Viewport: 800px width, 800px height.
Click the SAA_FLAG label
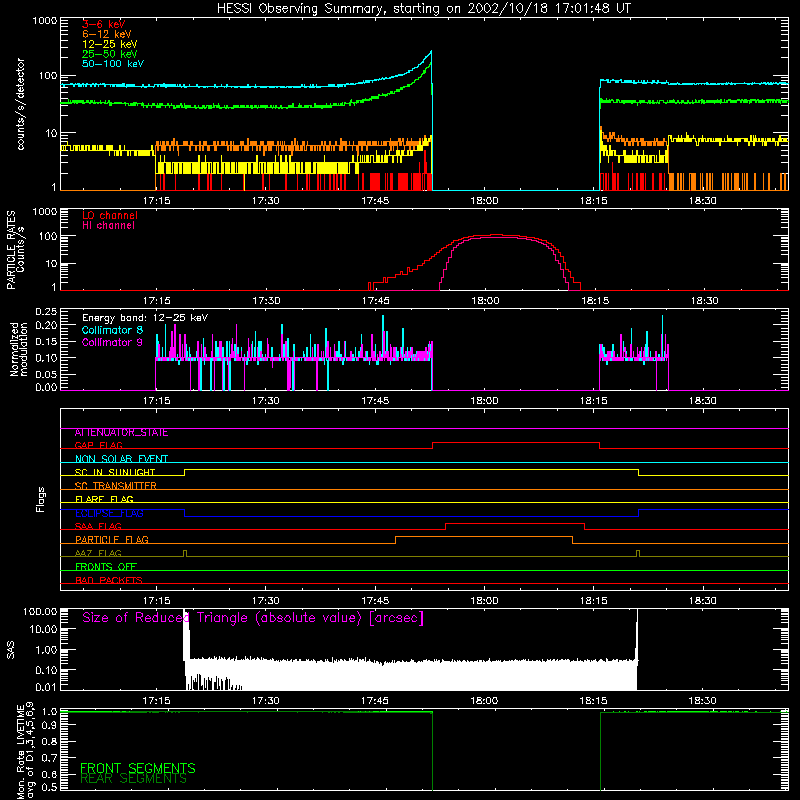point(98,526)
